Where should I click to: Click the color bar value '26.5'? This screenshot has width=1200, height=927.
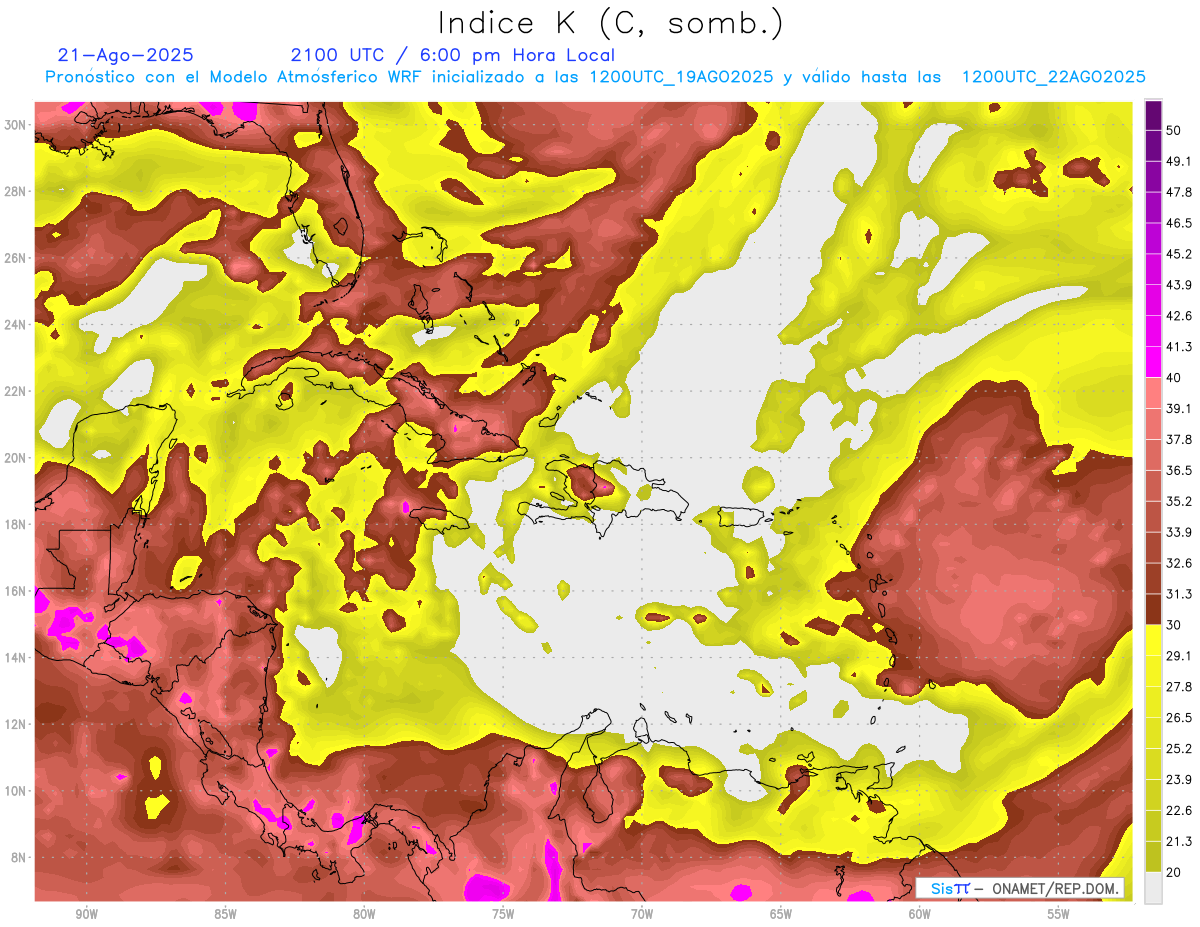click(1178, 717)
